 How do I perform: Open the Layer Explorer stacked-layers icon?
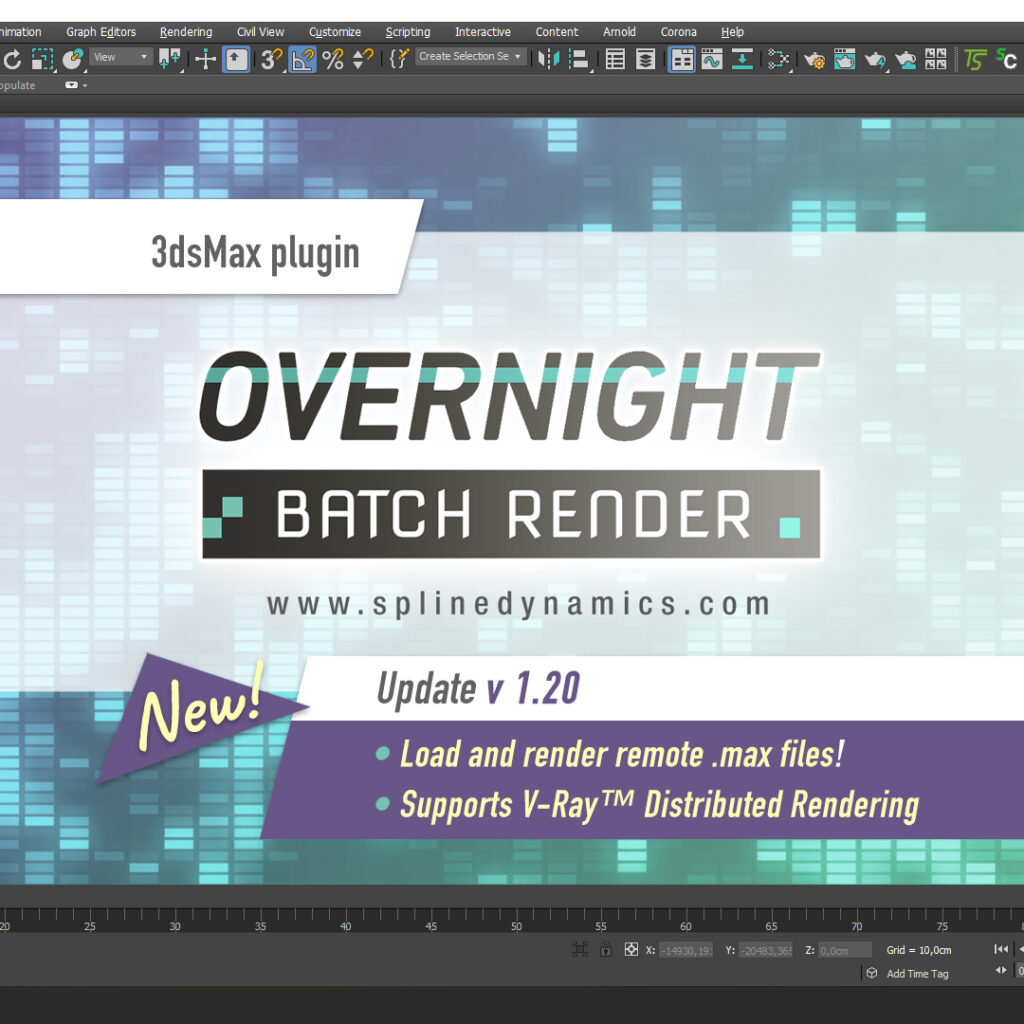pyautogui.click(x=646, y=59)
